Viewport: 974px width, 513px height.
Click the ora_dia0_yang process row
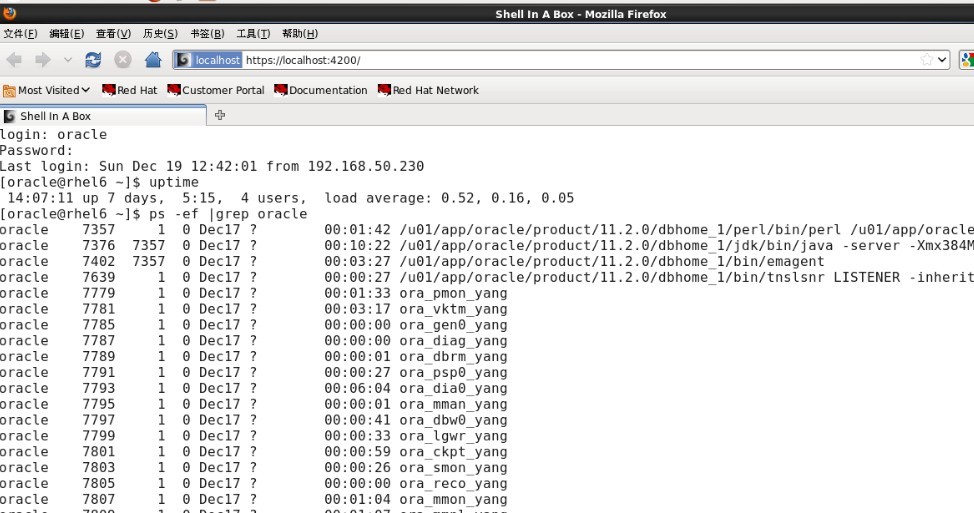(x=253, y=388)
